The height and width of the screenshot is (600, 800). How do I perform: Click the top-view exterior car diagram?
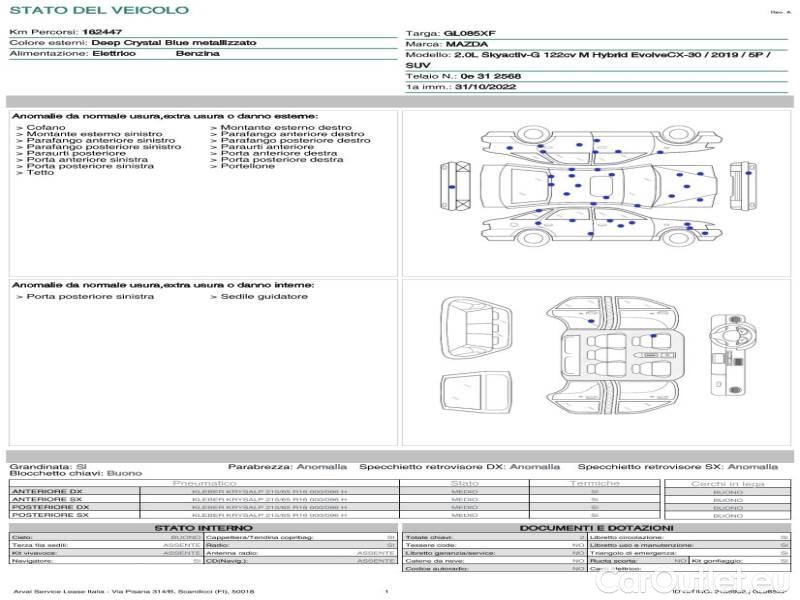coord(600,184)
